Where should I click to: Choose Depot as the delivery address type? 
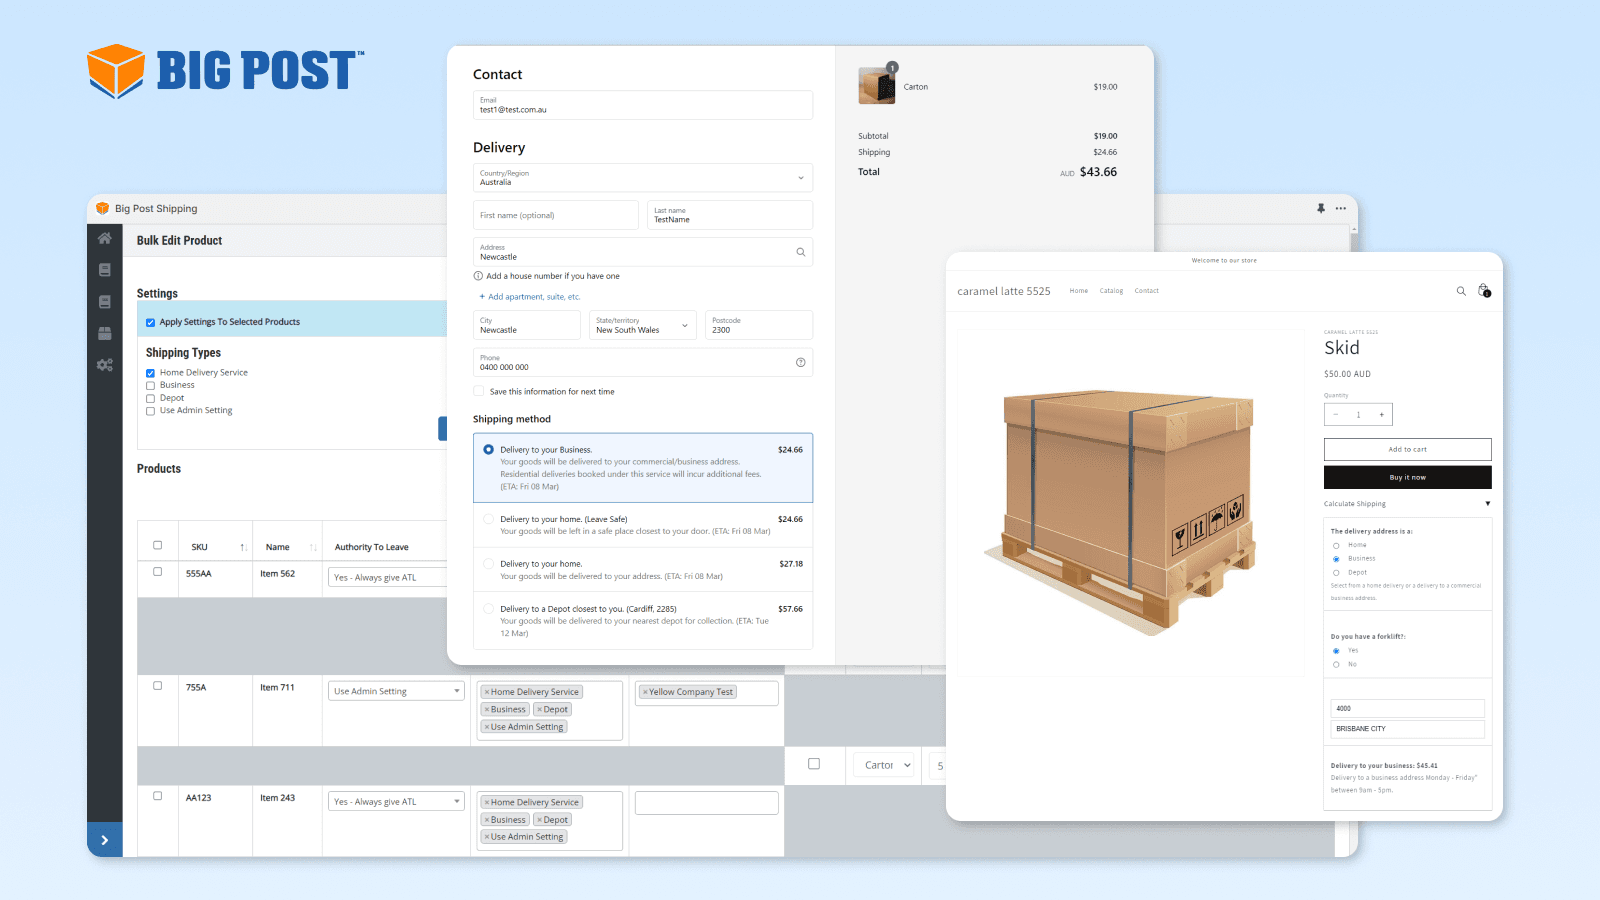1336,572
